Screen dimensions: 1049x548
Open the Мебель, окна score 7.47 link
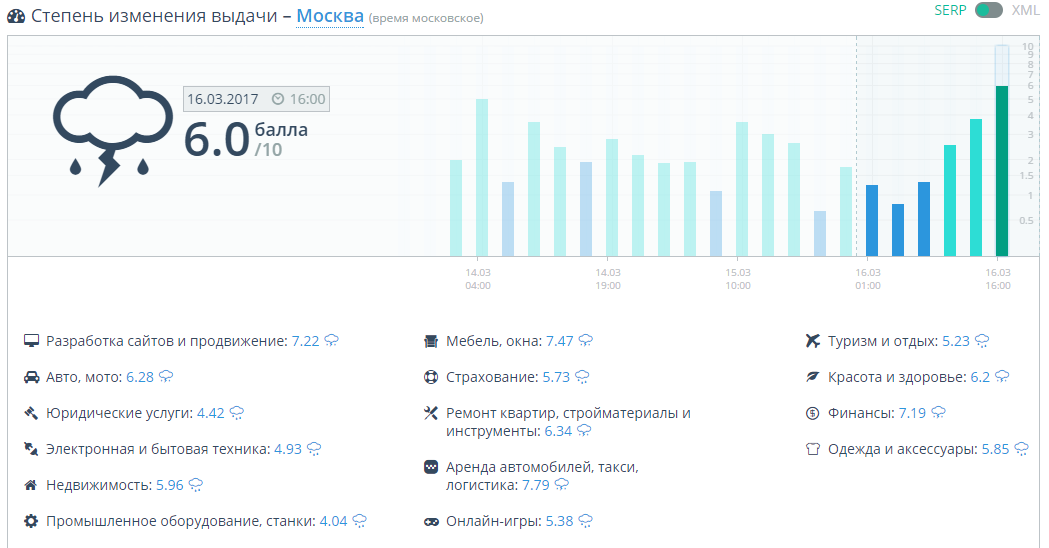pos(559,341)
